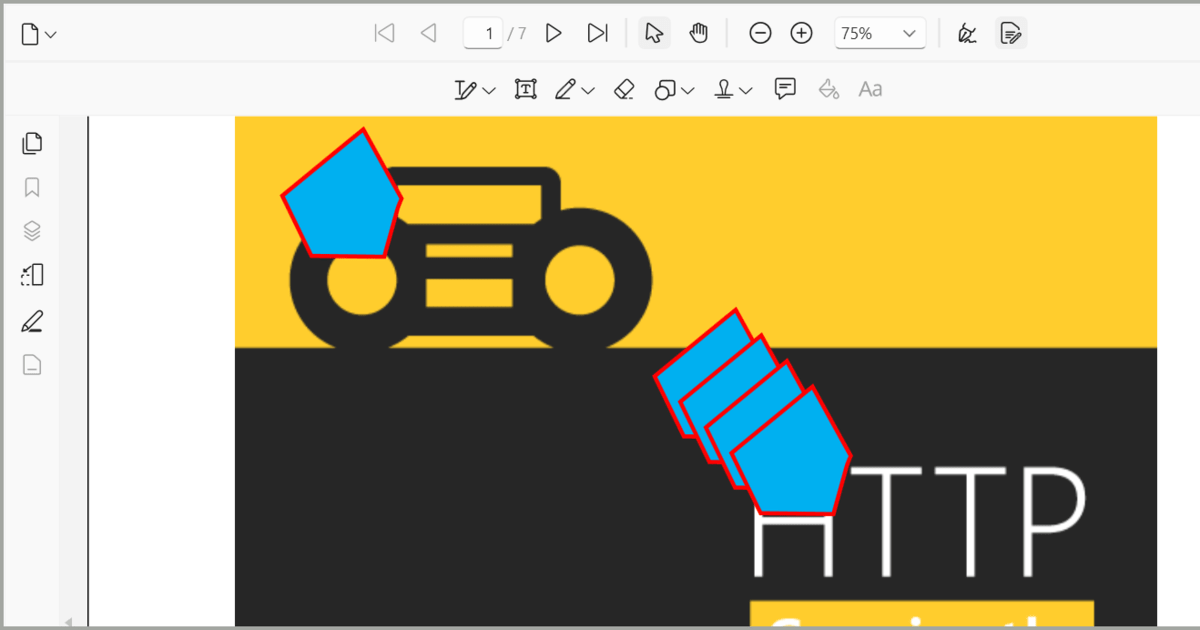Click the page number input field
Image resolution: width=1200 pixels, height=630 pixels.
click(x=483, y=33)
